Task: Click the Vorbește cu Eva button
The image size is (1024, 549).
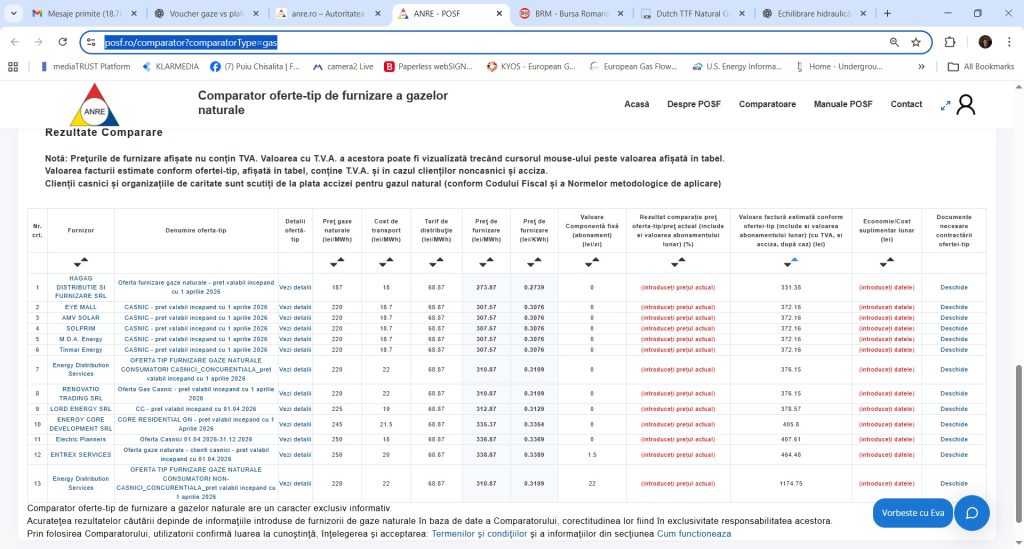Action: 912,512
